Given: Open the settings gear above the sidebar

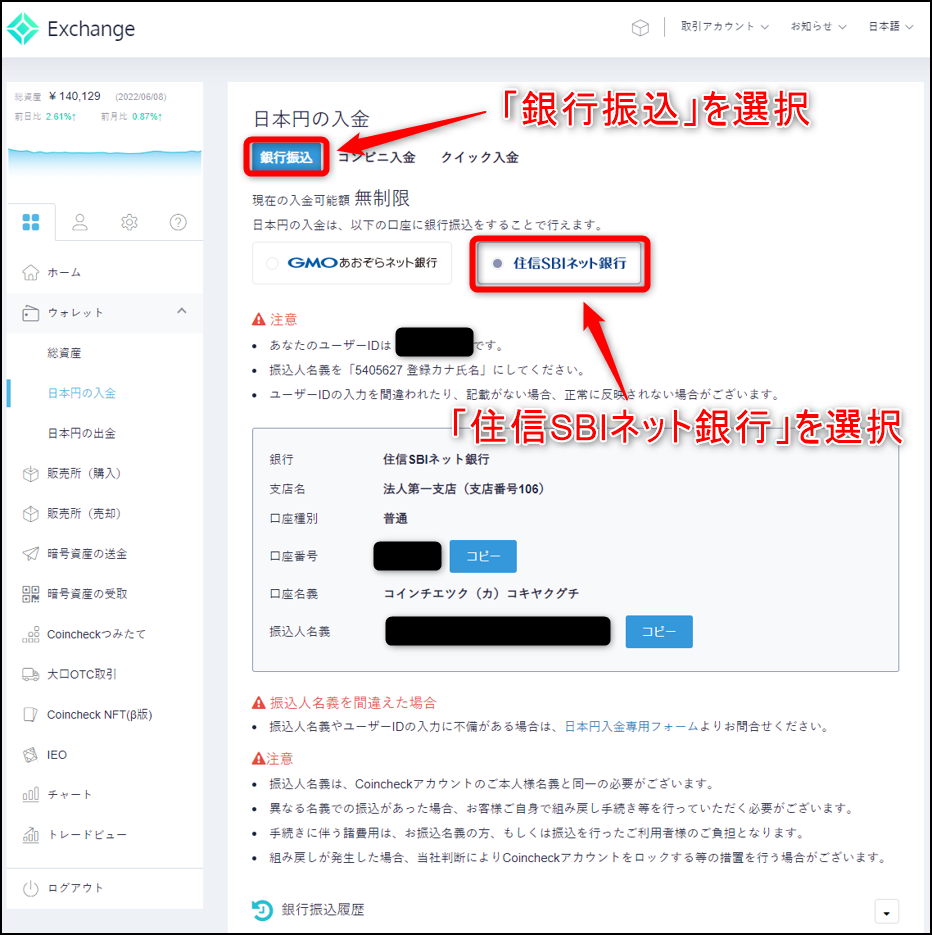Looking at the screenshot, I should pos(128,222).
